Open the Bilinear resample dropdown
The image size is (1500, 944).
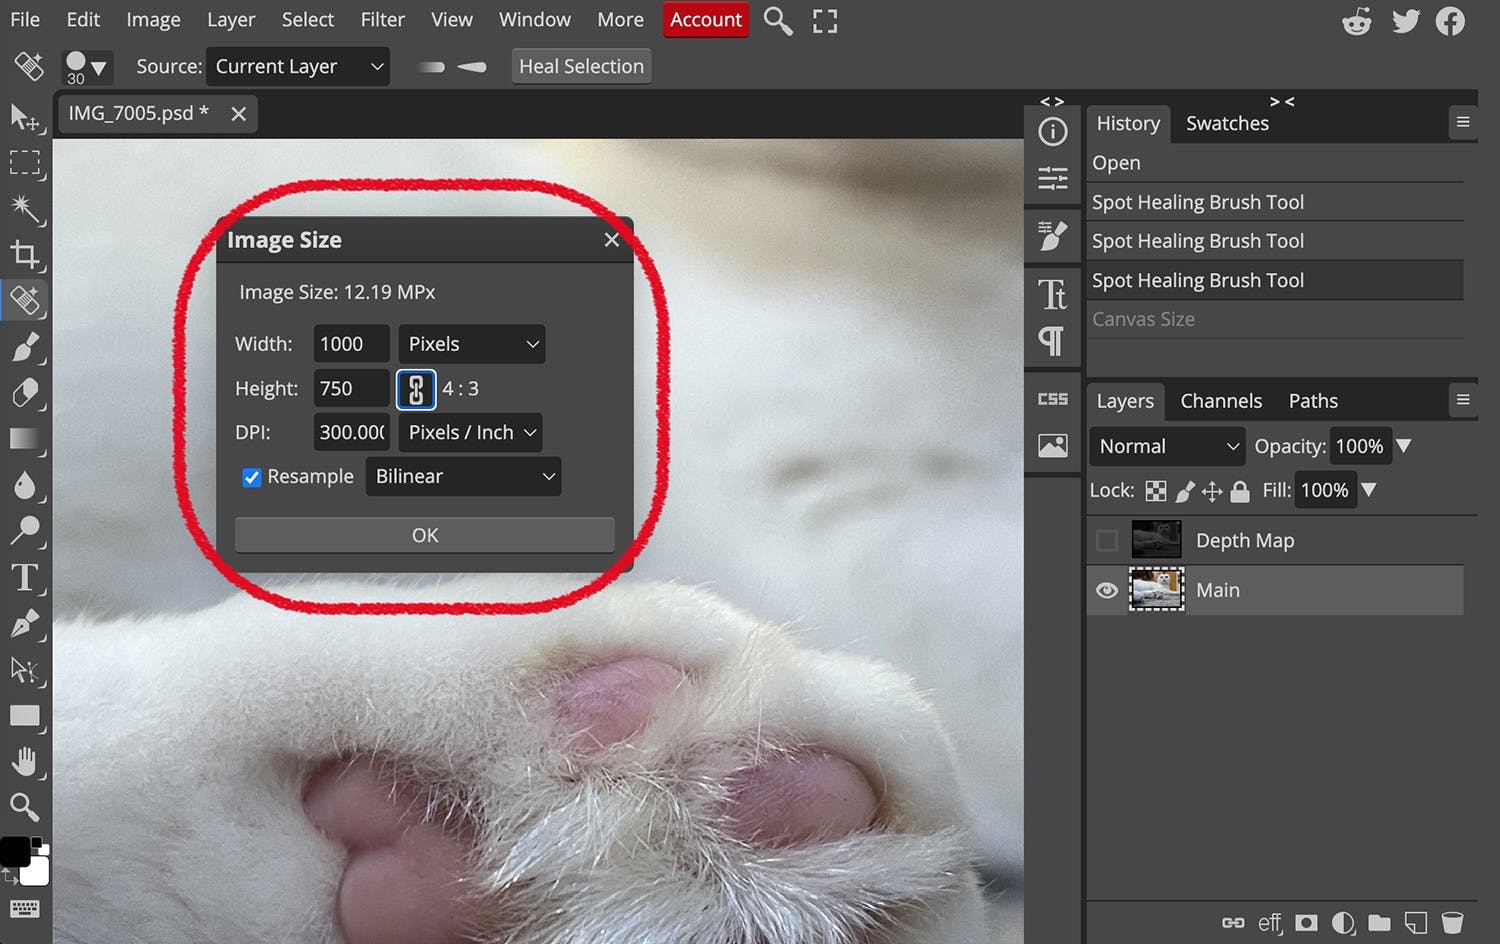[463, 477]
